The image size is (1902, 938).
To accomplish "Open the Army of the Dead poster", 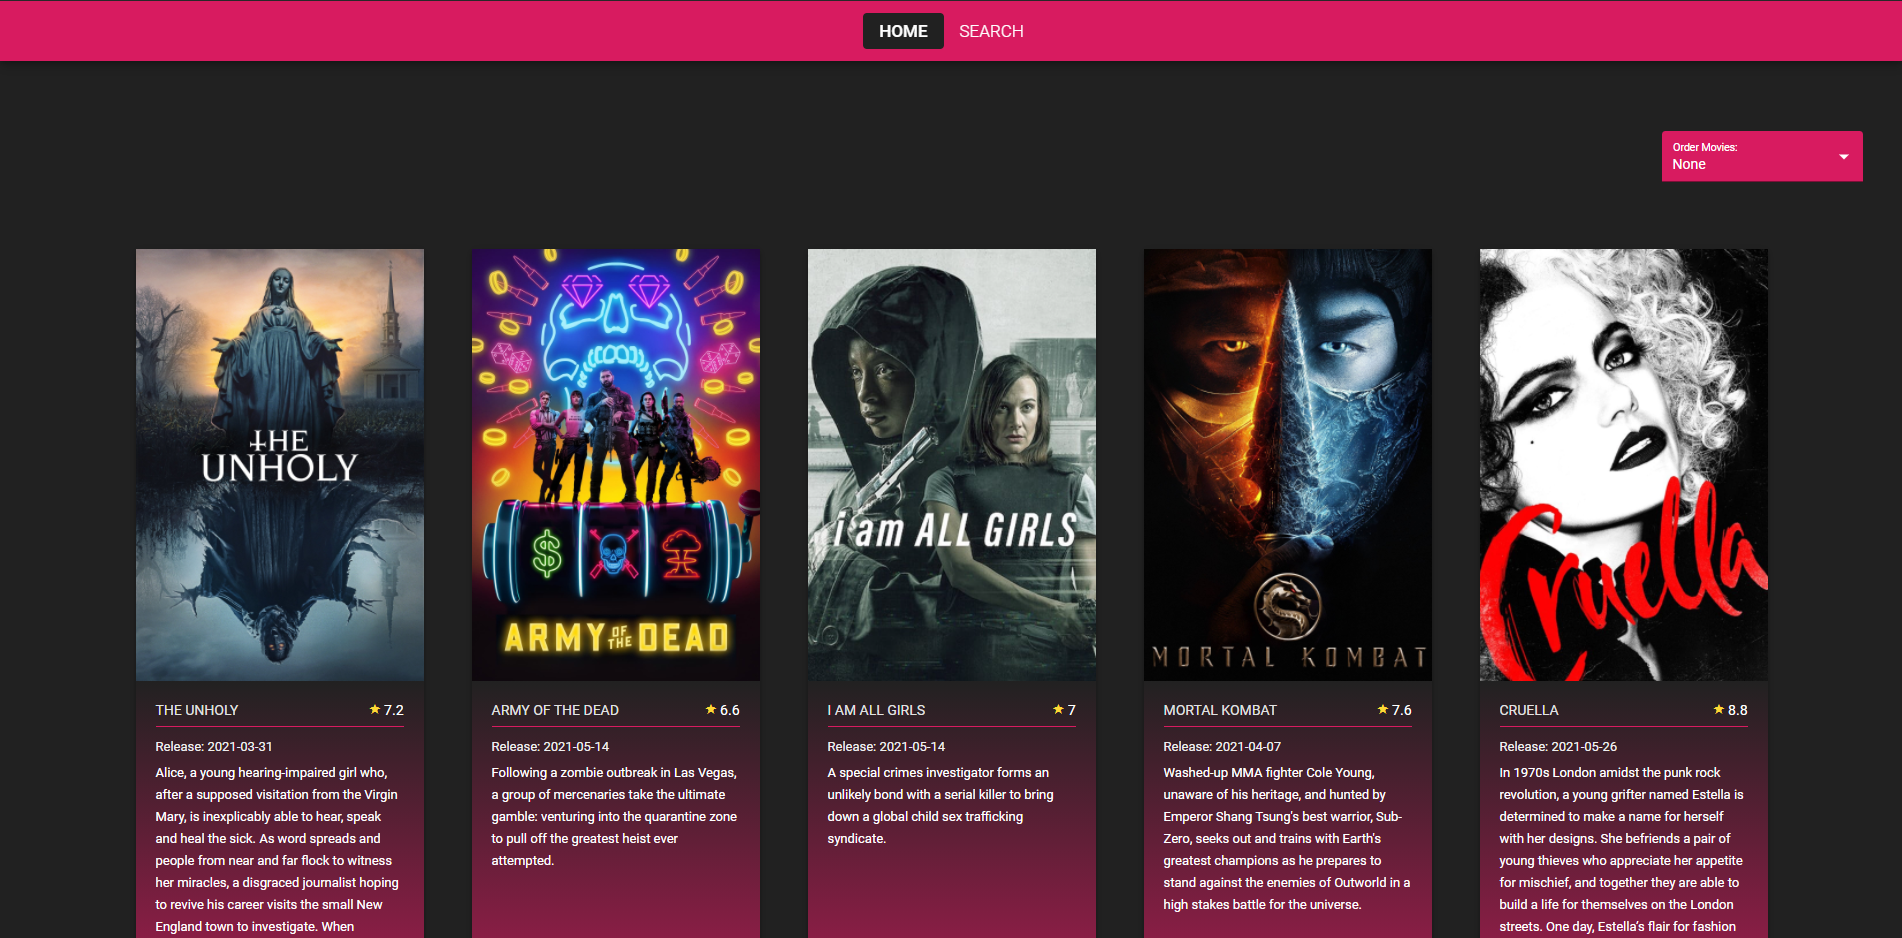I will click(x=616, y=465).
